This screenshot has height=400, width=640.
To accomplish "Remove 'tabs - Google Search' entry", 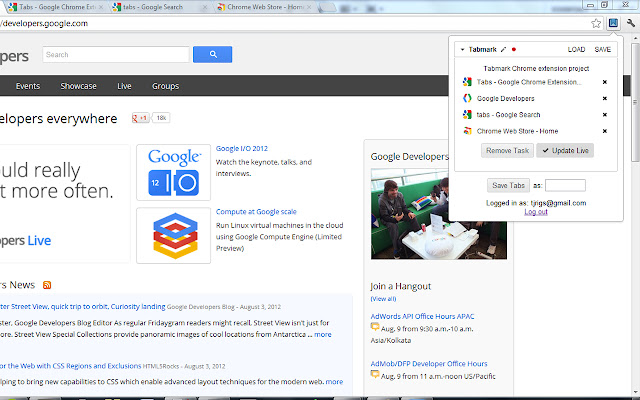I will [x=605, y=115].
